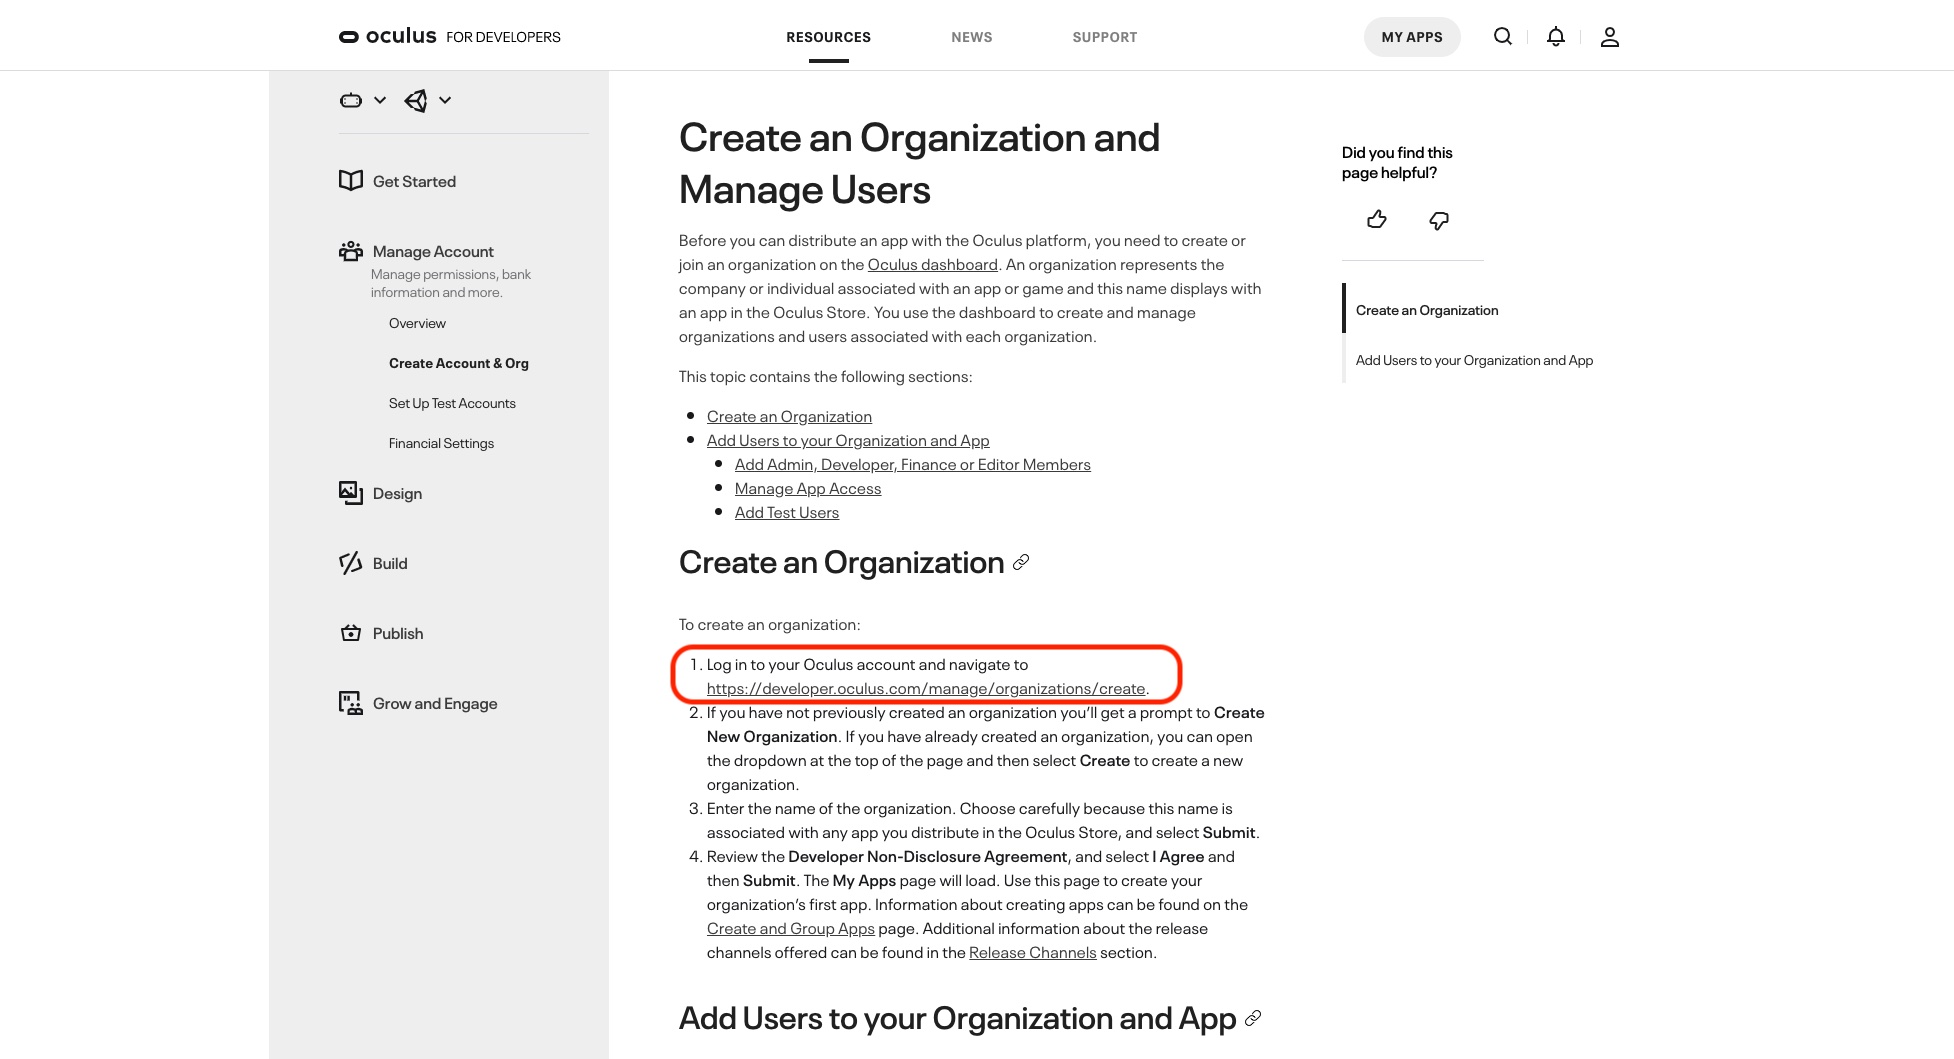Open notifications bell icon
The width and height of the screenshot is (1954, 1059).
[x=1556, y=37]
